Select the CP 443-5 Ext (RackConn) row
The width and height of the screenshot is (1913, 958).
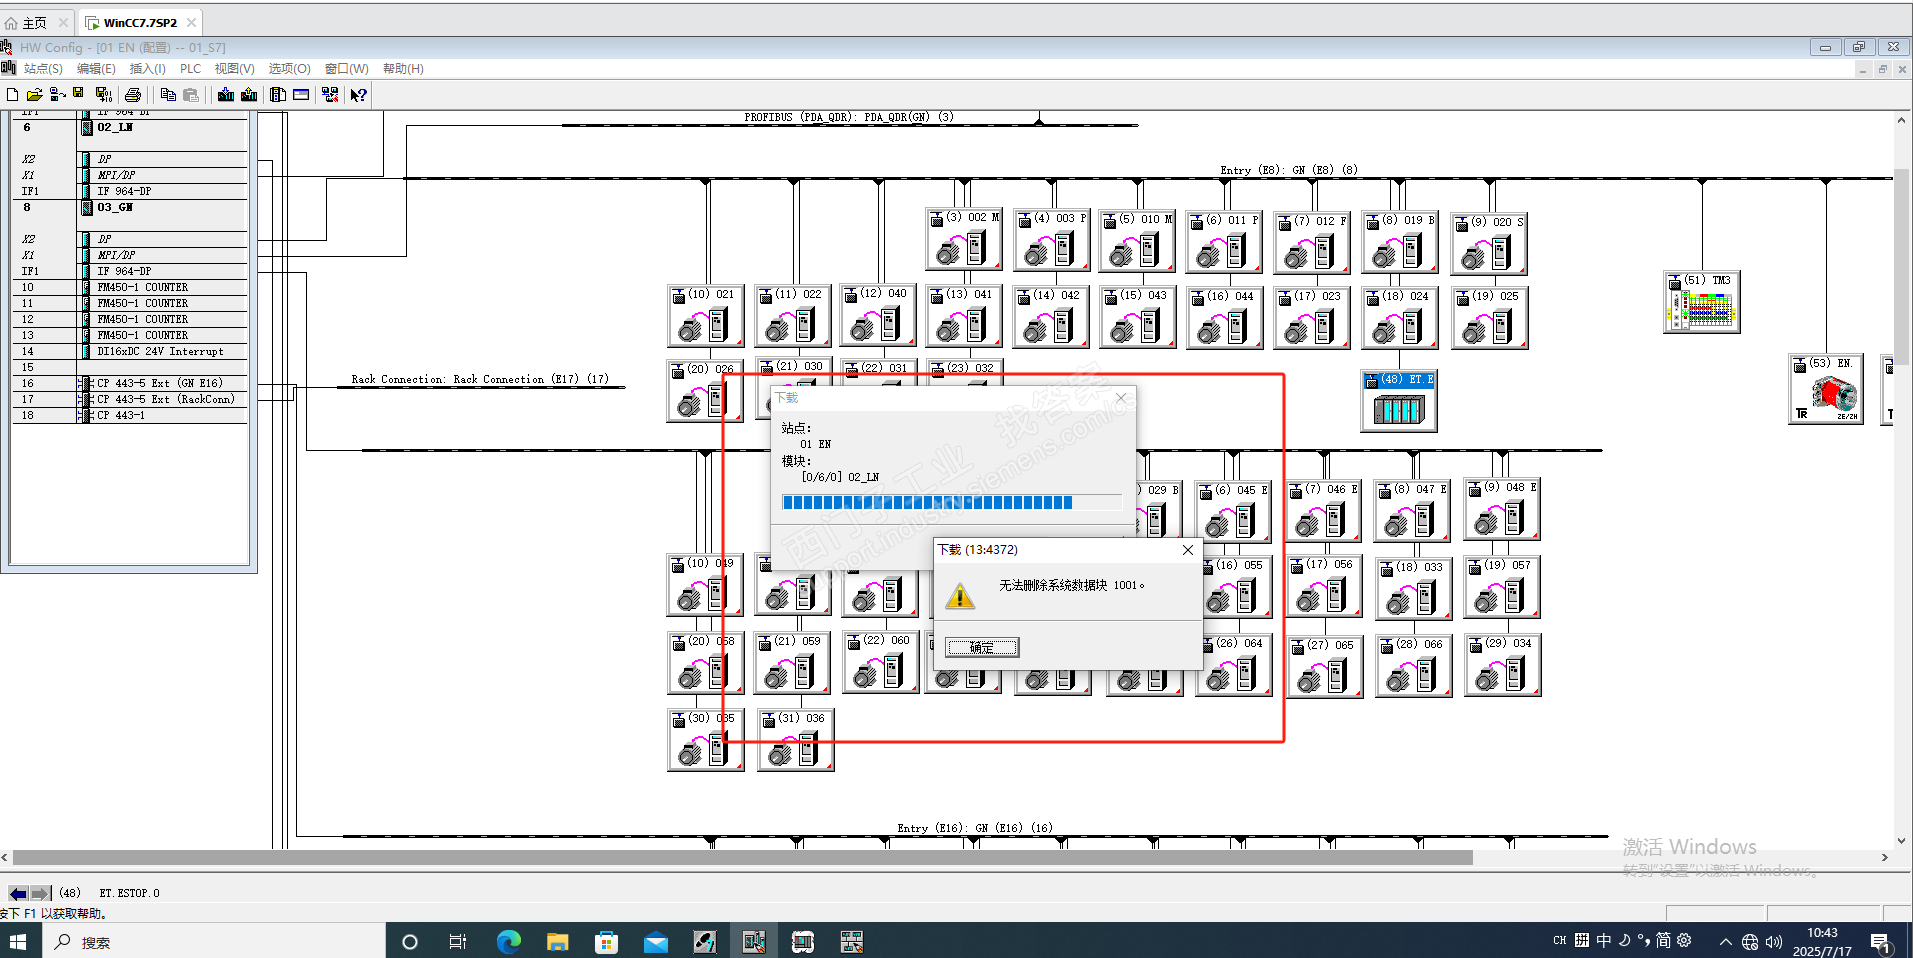pyautogui.click(x=129, y=400)
